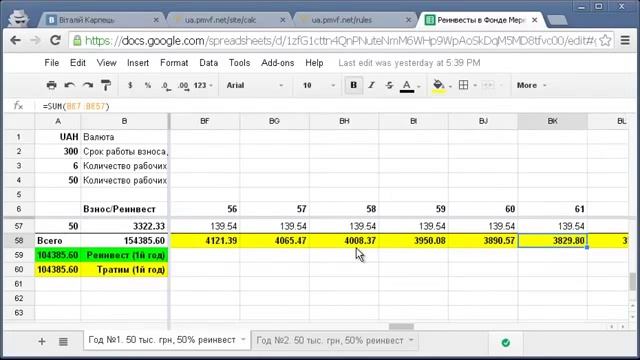Decrease decimal places icon

165,86
